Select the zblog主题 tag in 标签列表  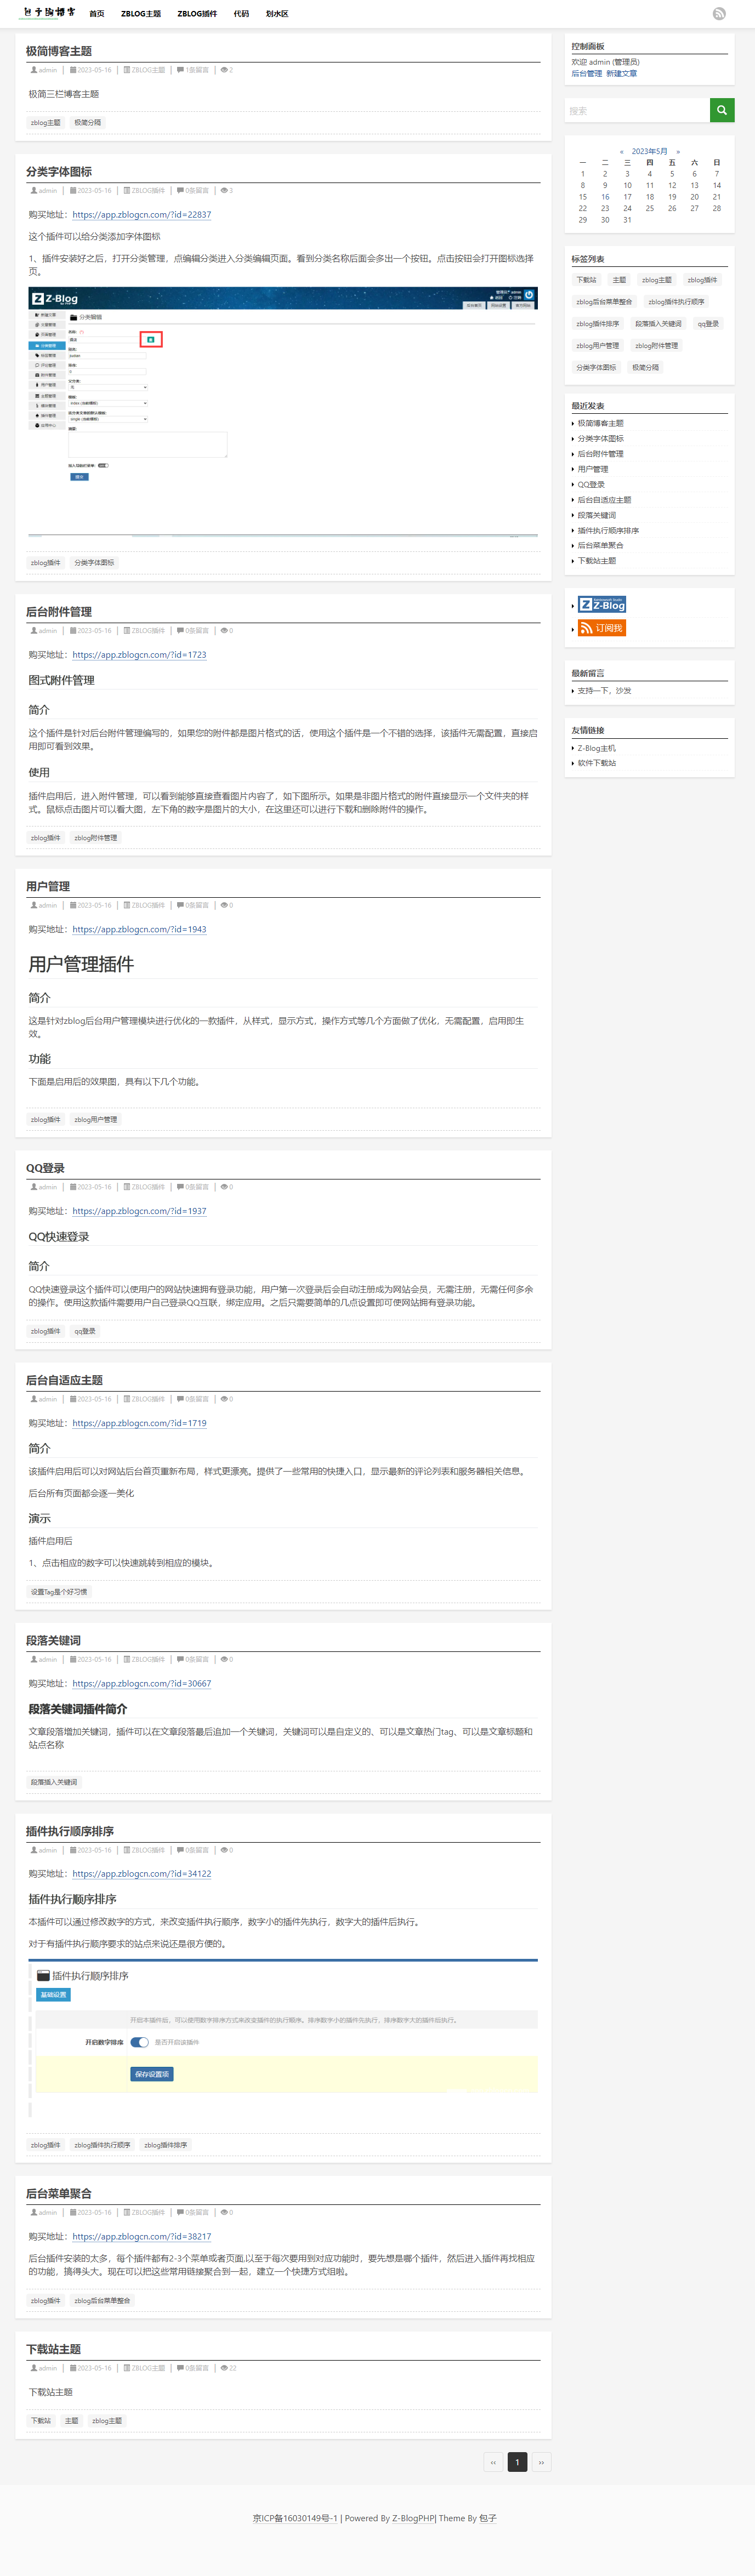[657, 280]
